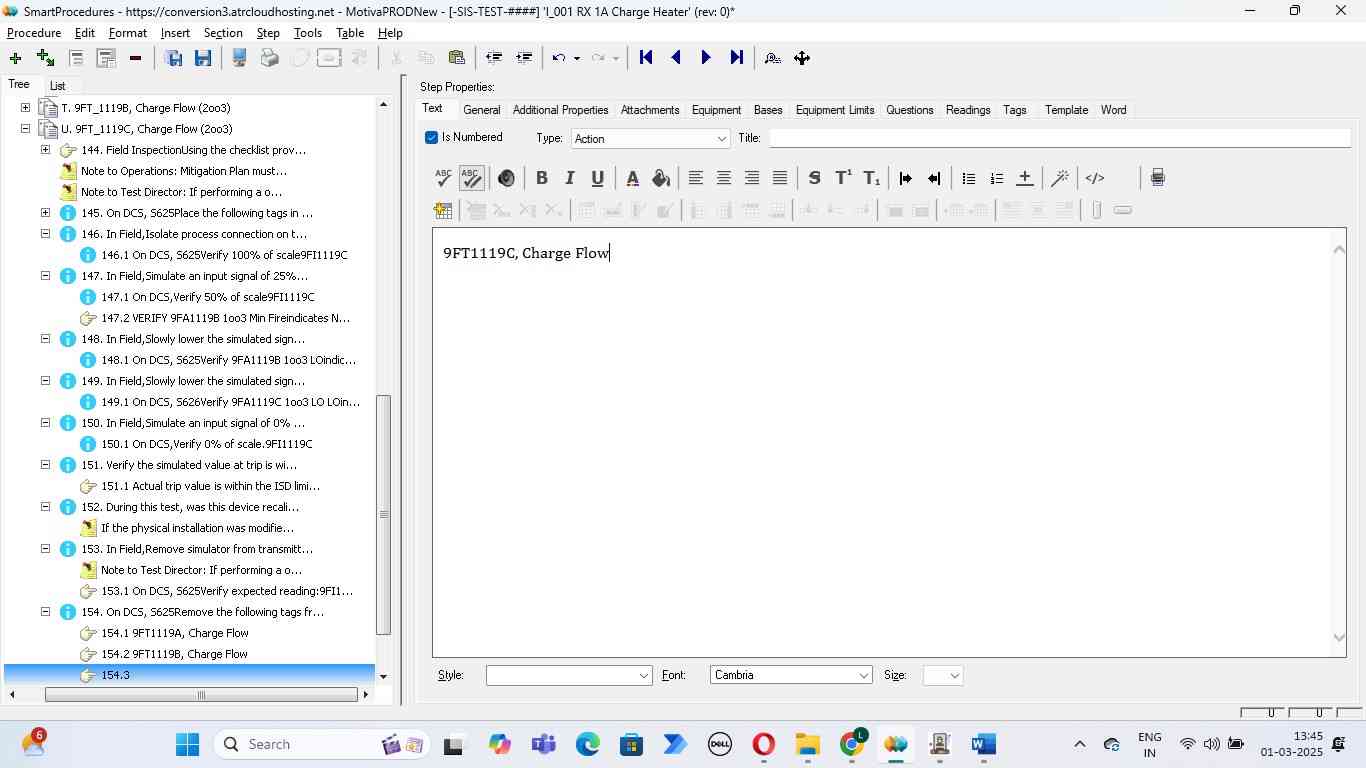
Task: Apply strikethrough with the S icon
Action: (814, 178)
